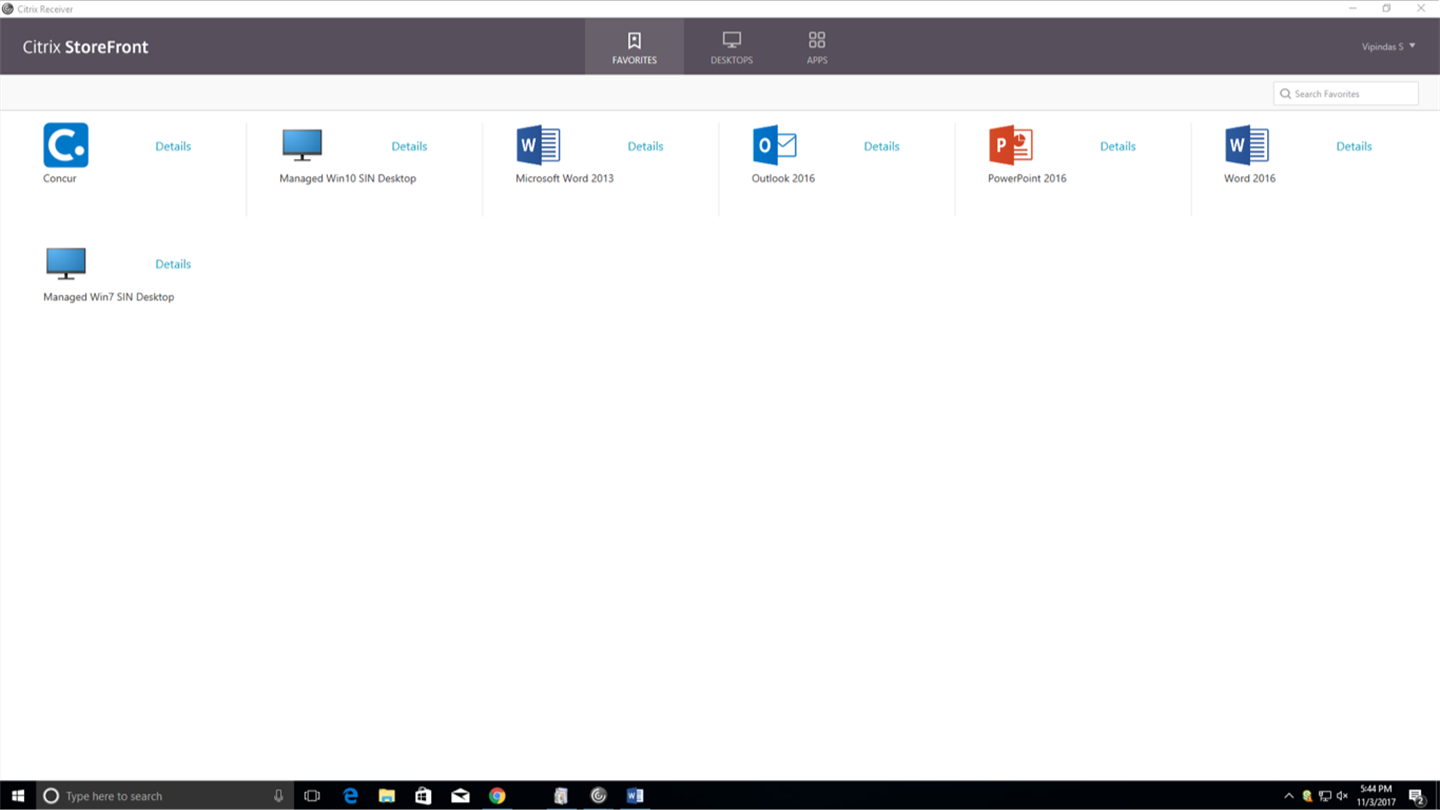Image resolution: width=1440 pixels, height=810 pixels.
Task: Open the Microsoft Store taskbar icon
Action: 423,796
